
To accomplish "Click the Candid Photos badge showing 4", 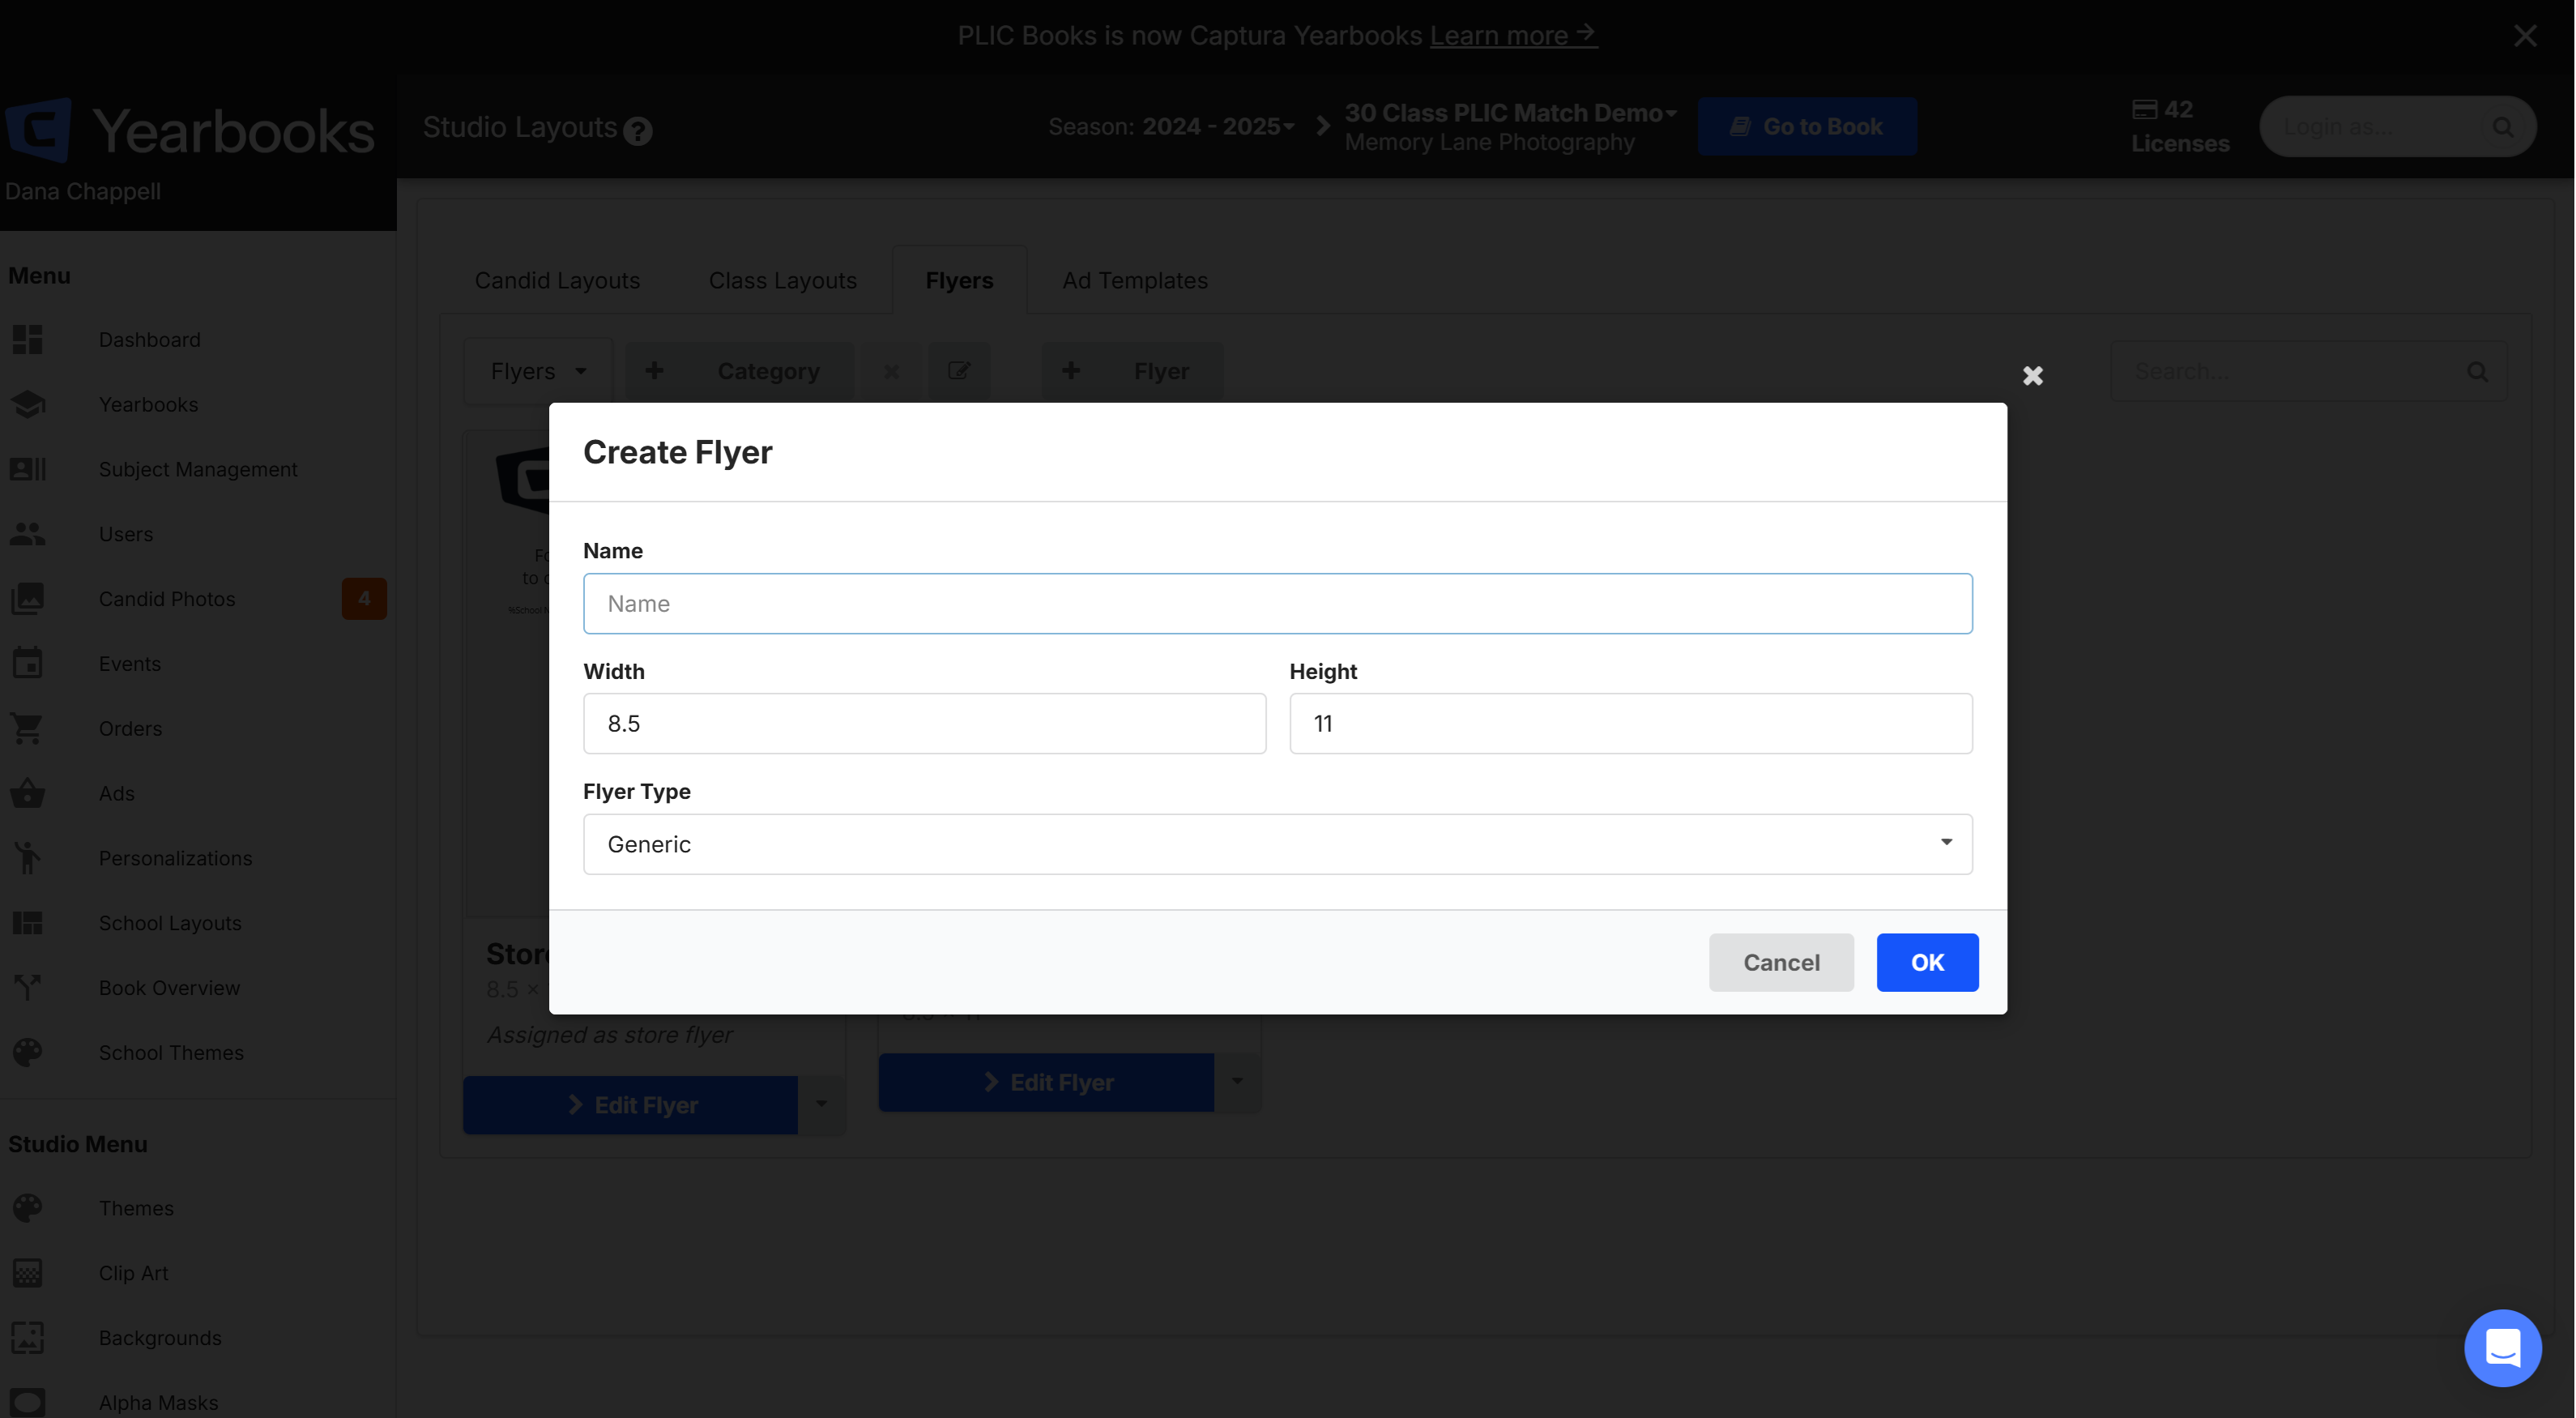I will (364, 599).
